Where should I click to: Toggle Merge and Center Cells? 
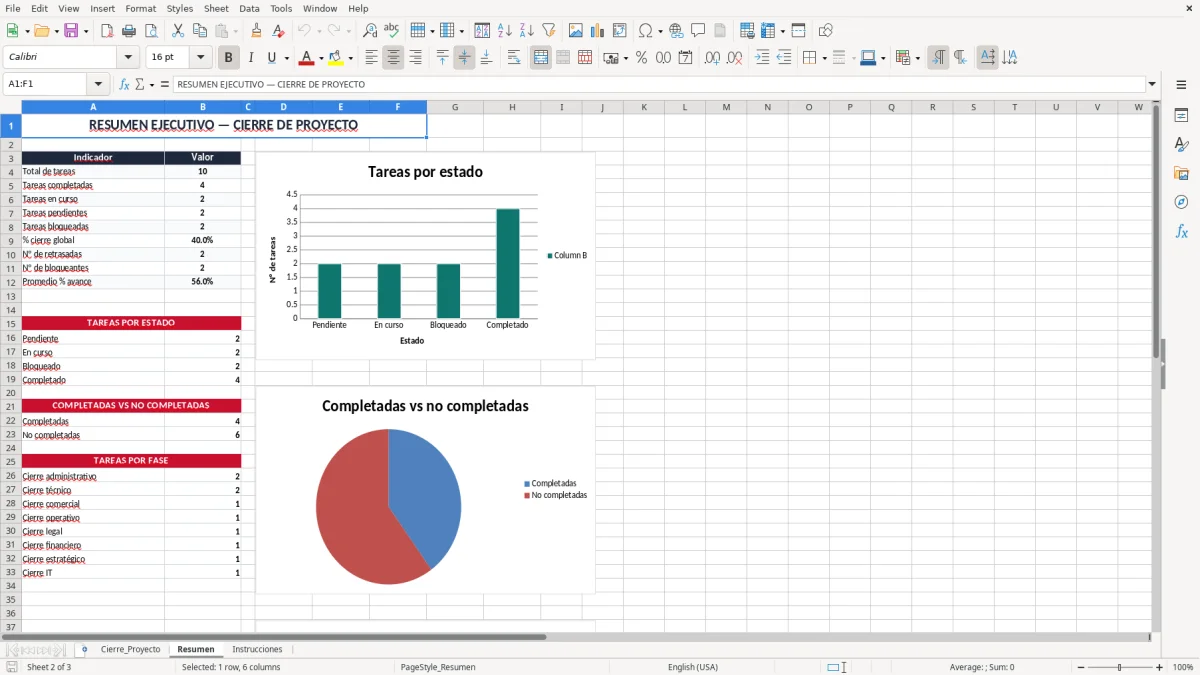tap(541, 58)
